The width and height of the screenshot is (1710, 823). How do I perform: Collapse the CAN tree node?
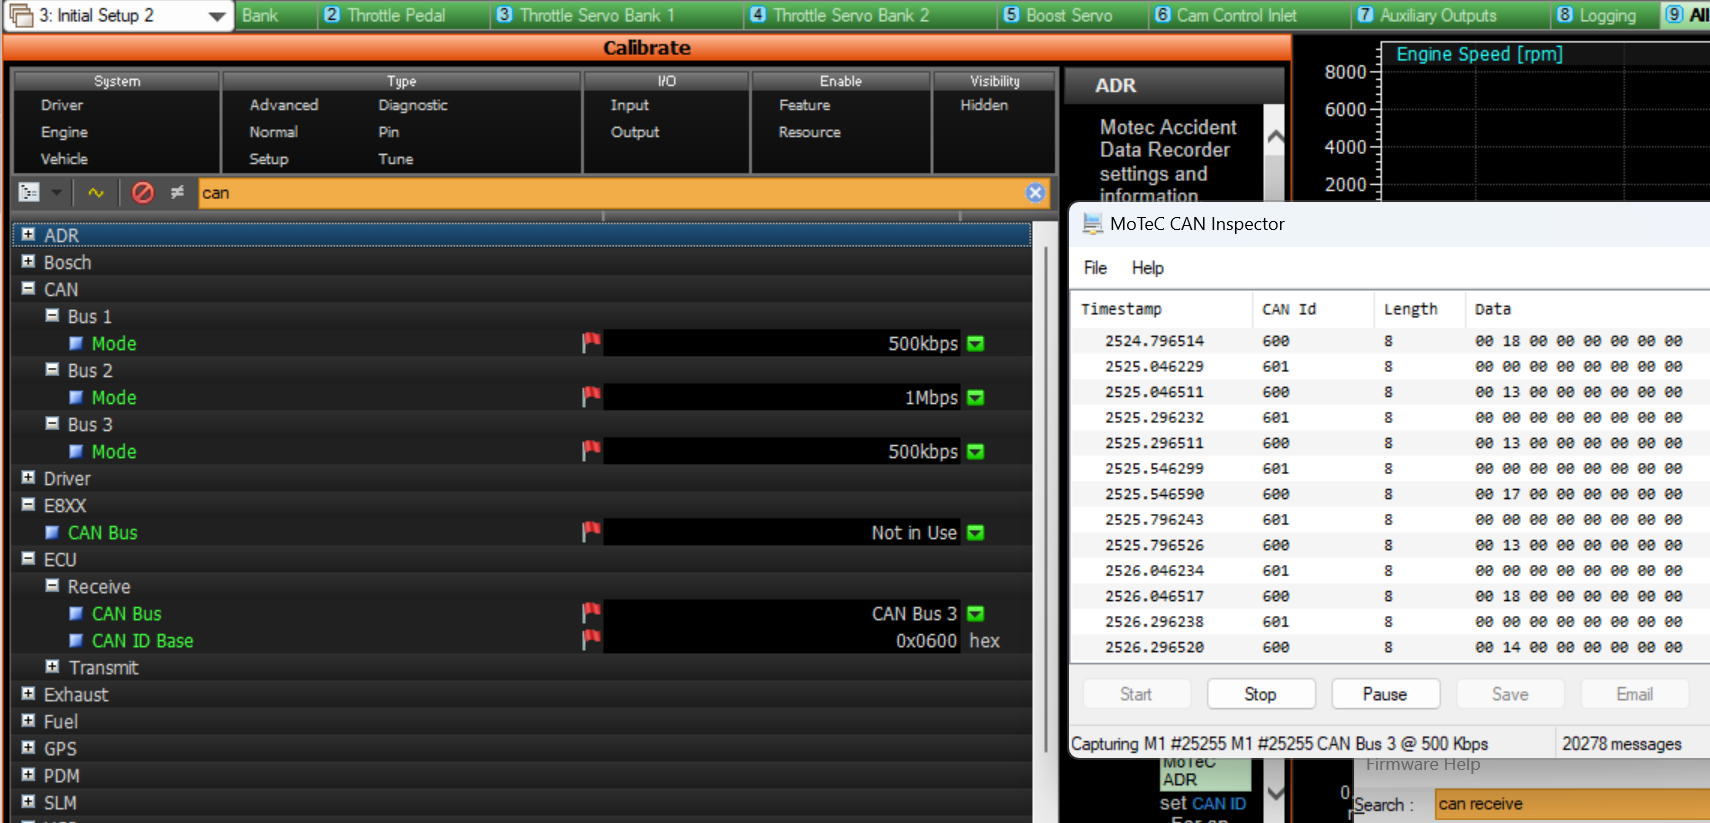pyautogui.click(x=28, y=288)
